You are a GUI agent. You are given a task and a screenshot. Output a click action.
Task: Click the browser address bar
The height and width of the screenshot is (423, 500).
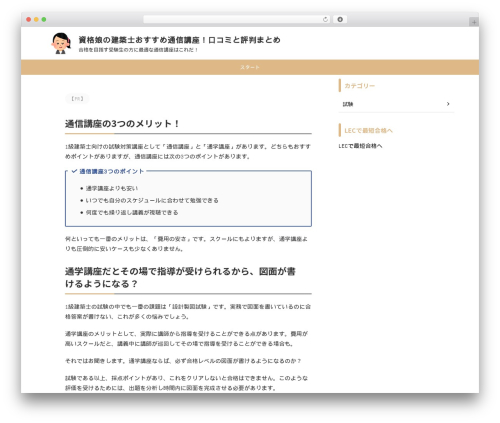(x=236, y=19)
